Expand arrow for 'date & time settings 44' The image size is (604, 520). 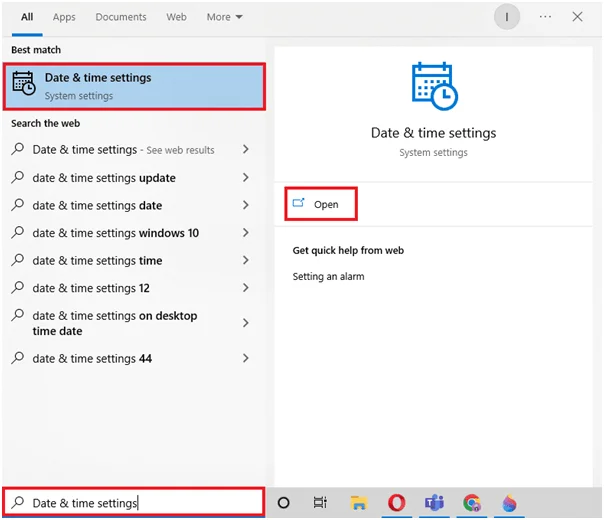(x=246, y=358)
